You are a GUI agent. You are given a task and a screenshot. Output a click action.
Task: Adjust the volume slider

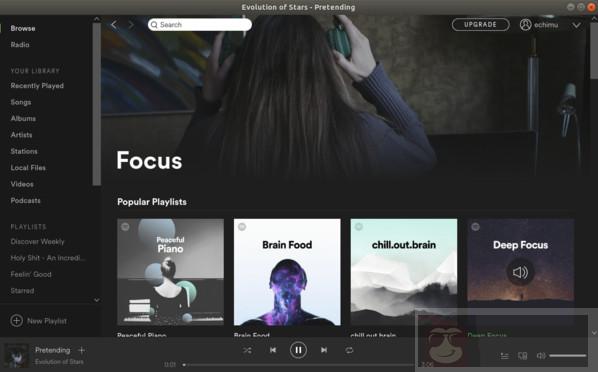point(567,356)
